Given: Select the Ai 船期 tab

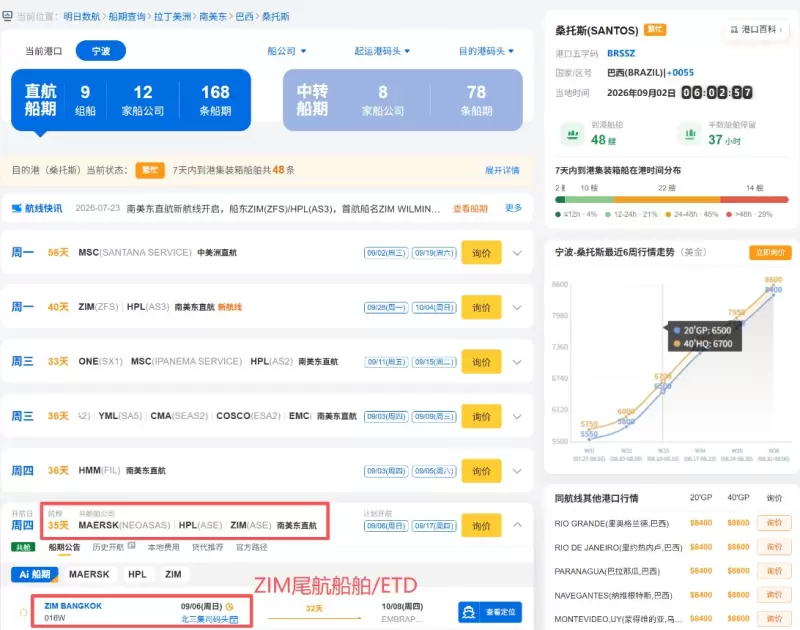Looking at the screenshot, I should (x=35, y=574).
